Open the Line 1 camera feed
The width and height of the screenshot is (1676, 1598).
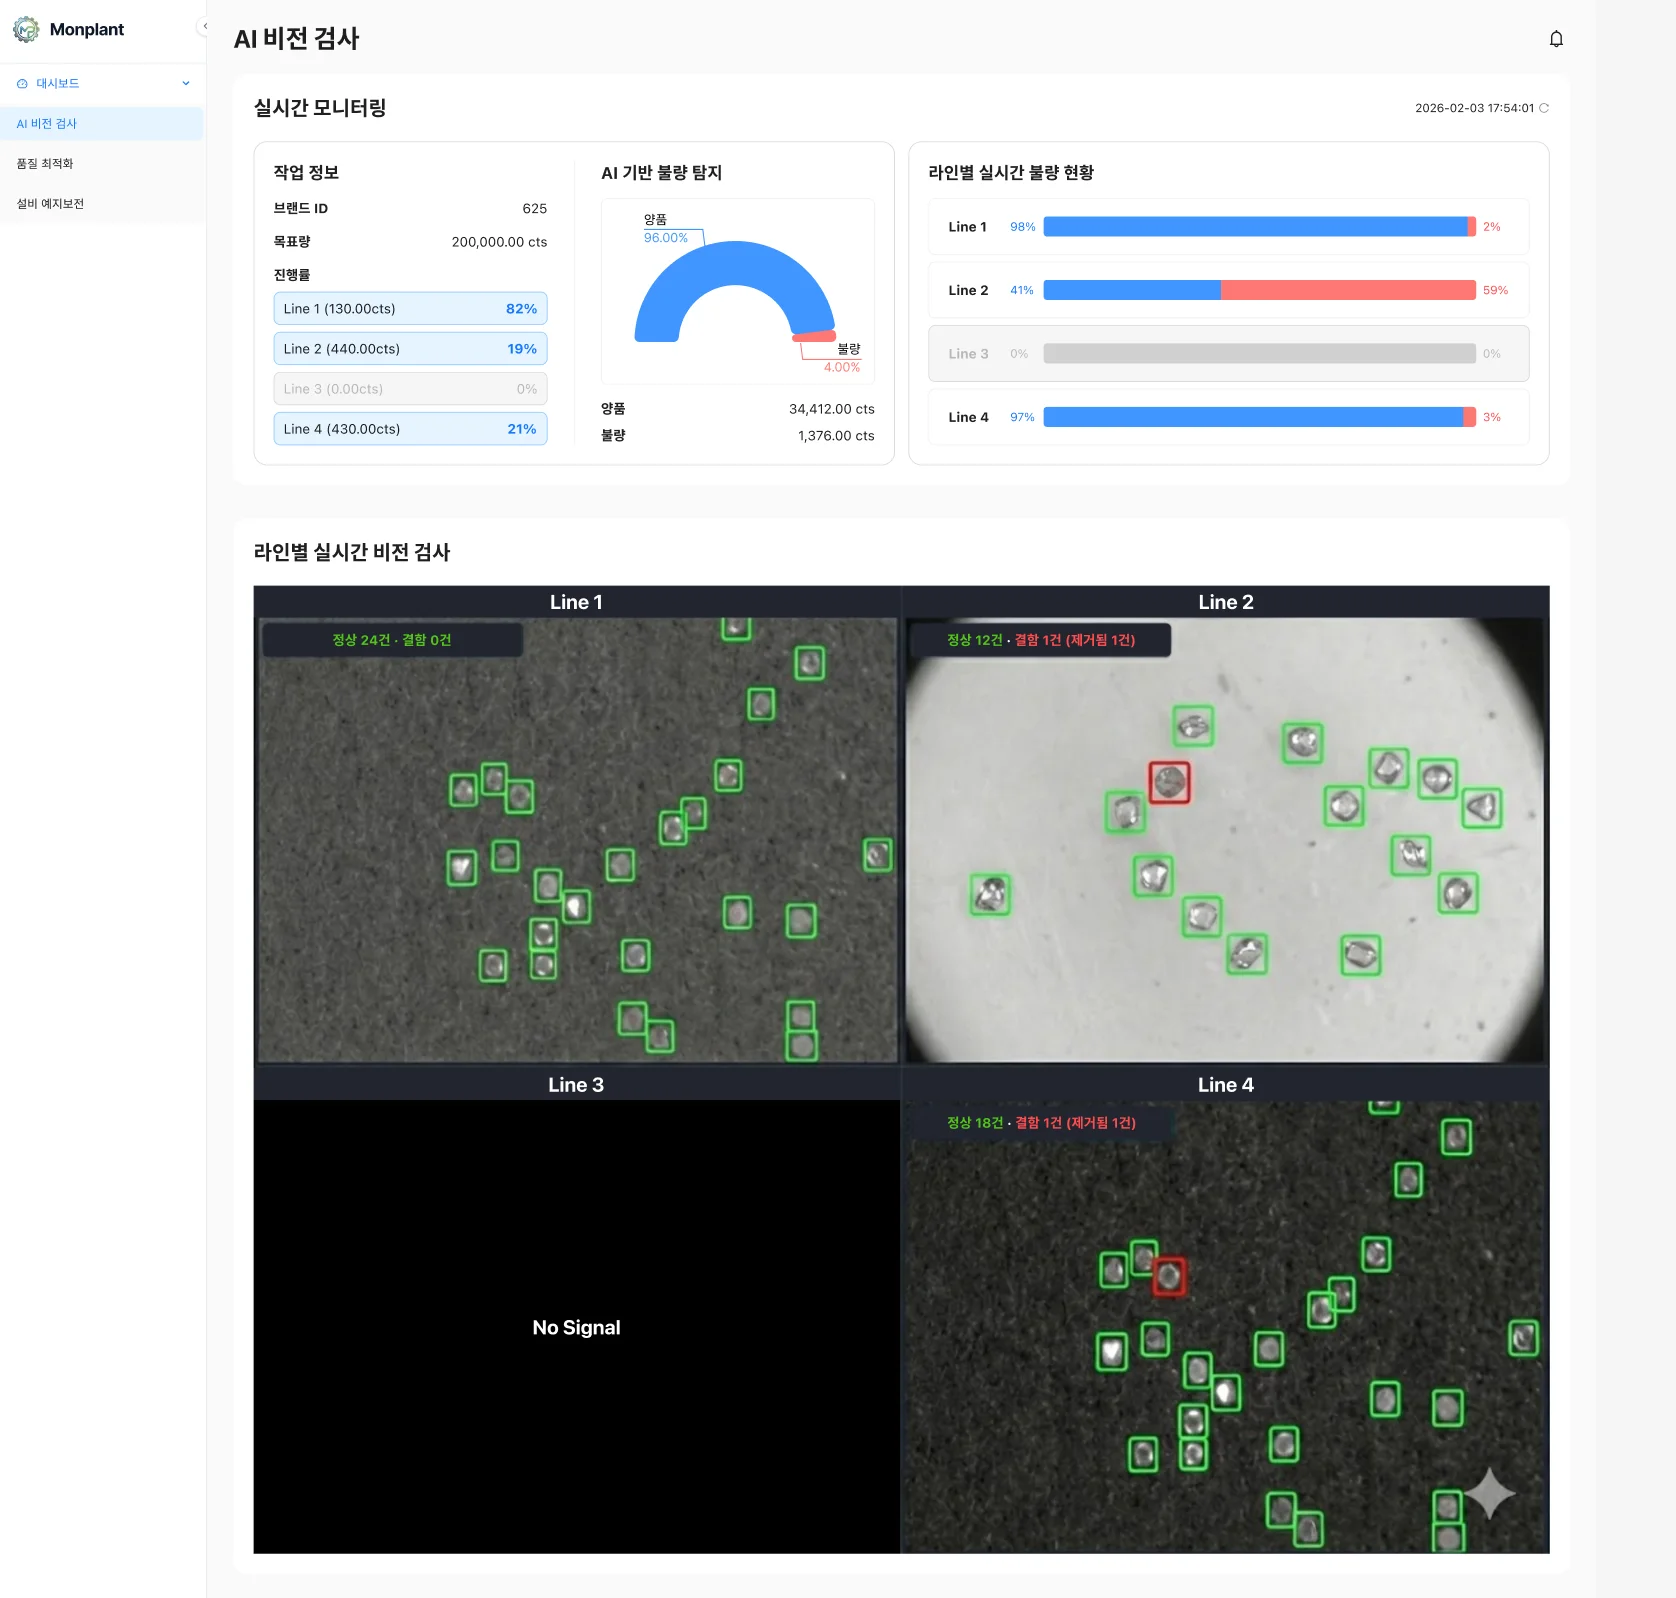pos(577,840)
